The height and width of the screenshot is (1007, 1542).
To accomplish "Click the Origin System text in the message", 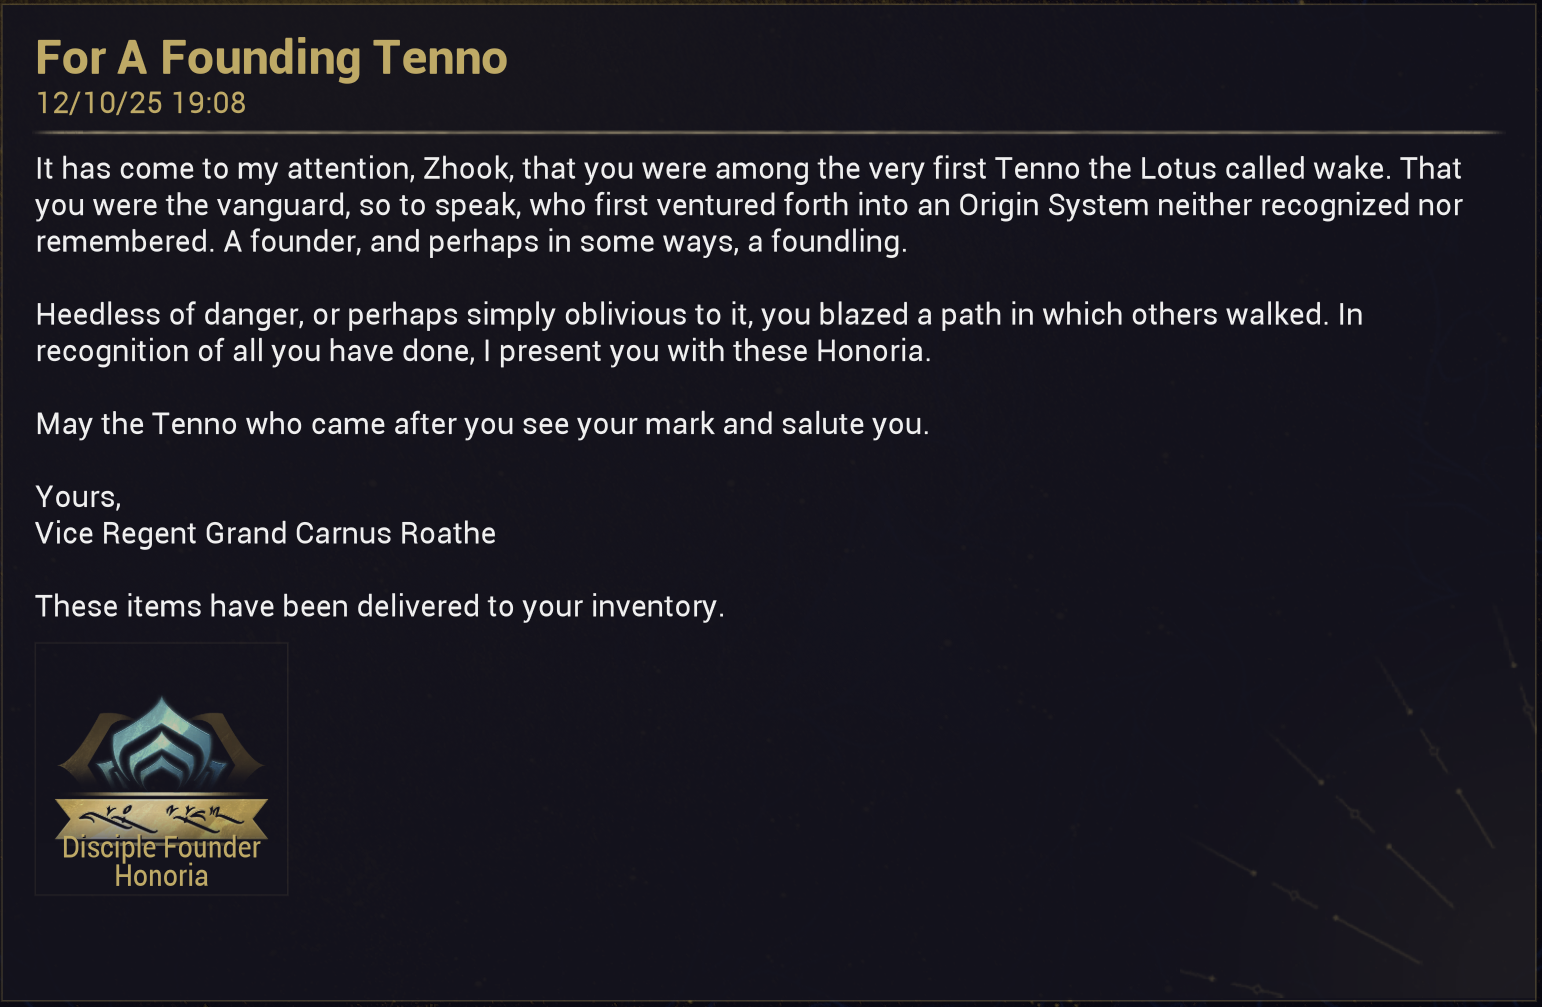I will point(1054,205).
